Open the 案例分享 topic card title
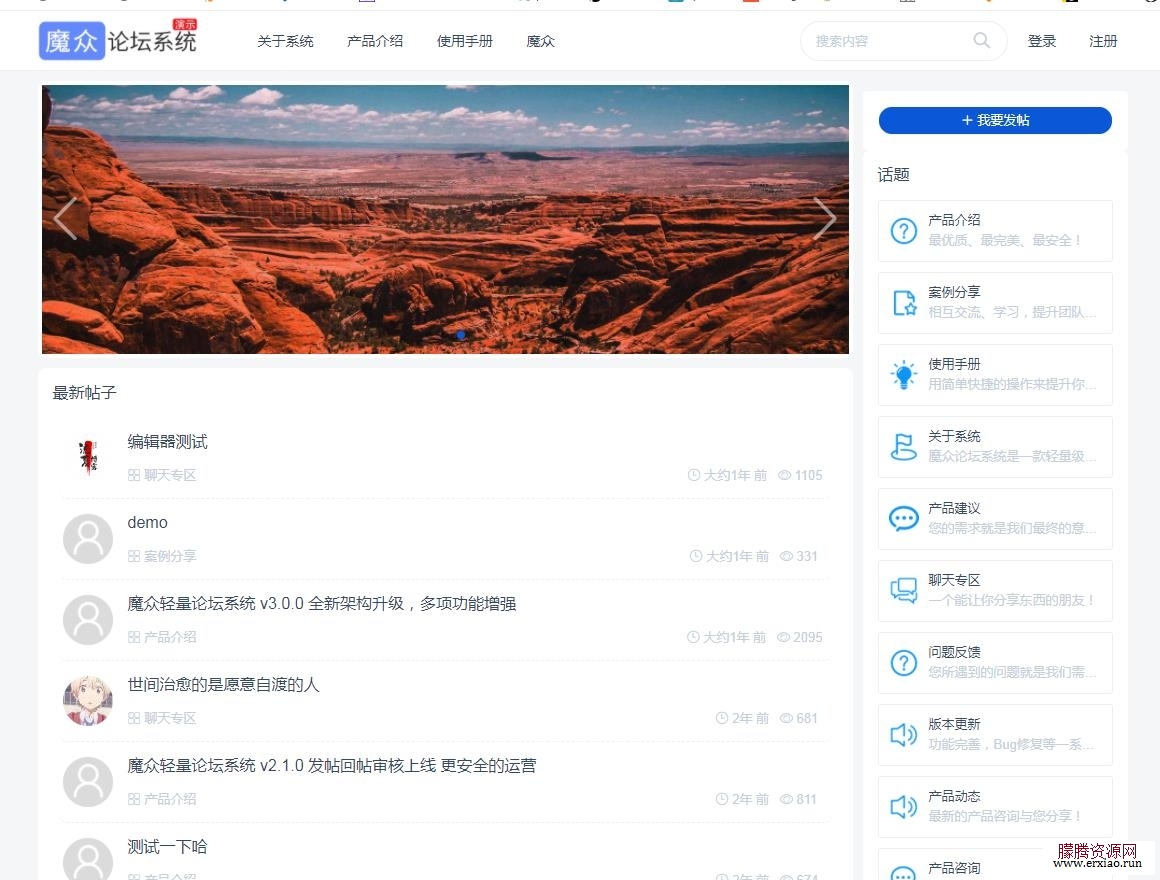Screen dimensions: 1160x880 [x=954, y=292]
